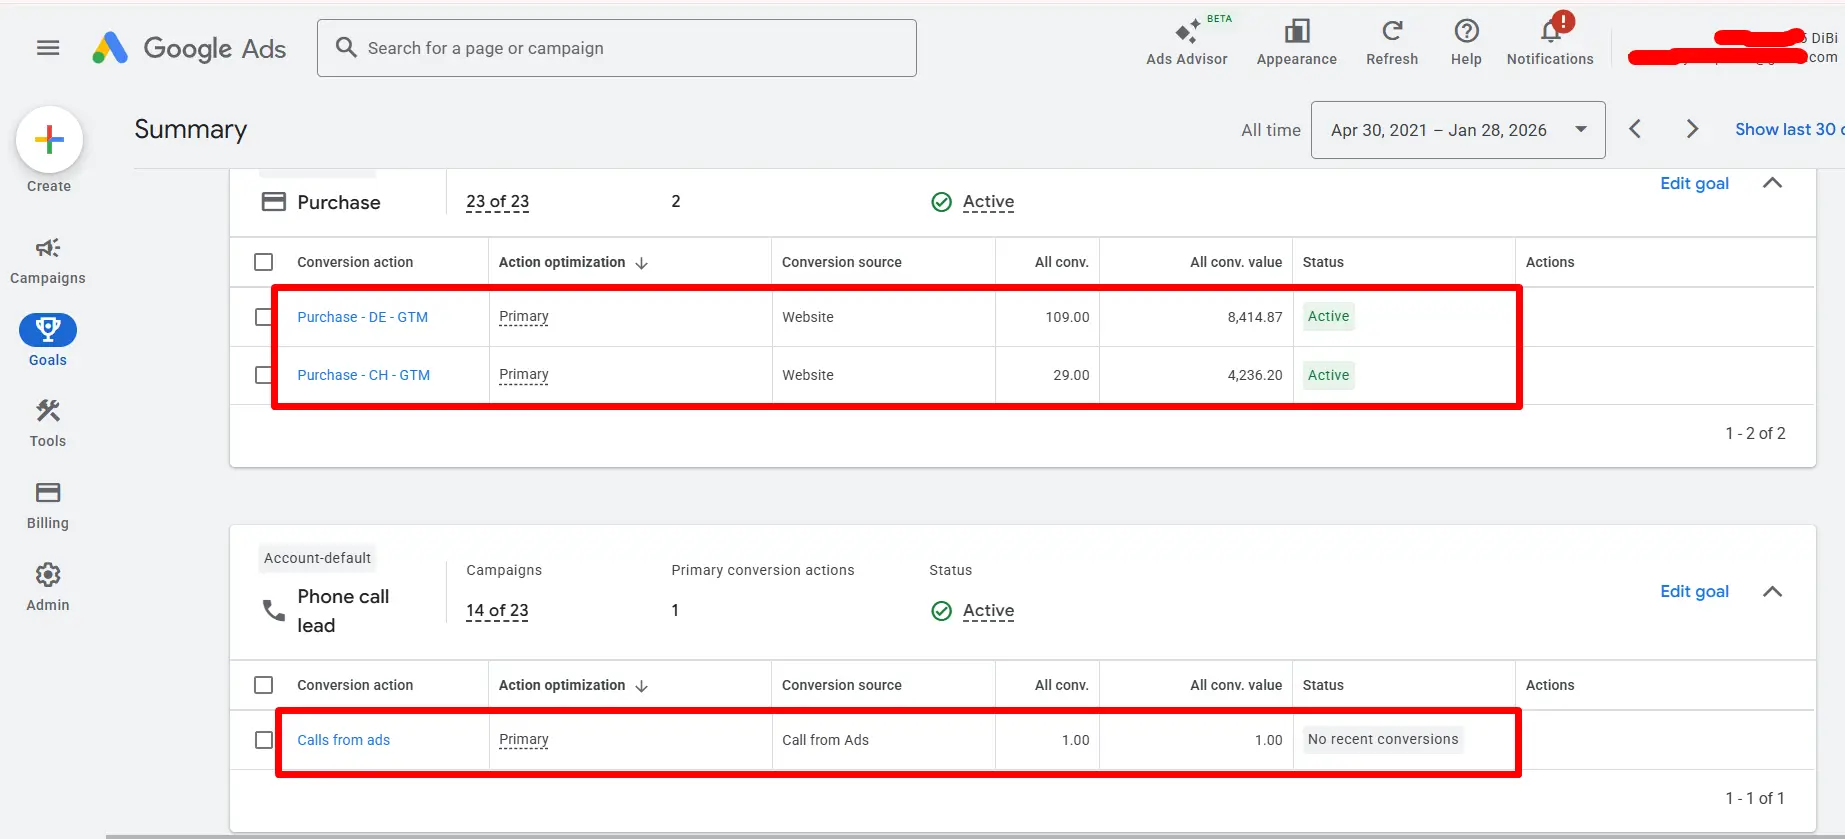Select all rows in Purchase table
Image resolution: width=1845 pixels, height=839 pixels.
point(264,262)
